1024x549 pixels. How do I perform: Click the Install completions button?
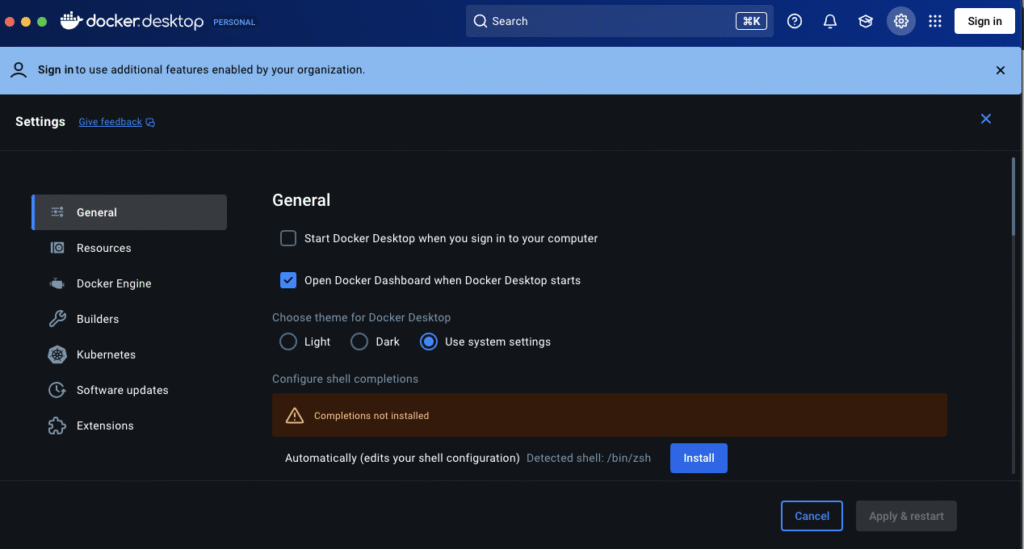pos(698,458)
